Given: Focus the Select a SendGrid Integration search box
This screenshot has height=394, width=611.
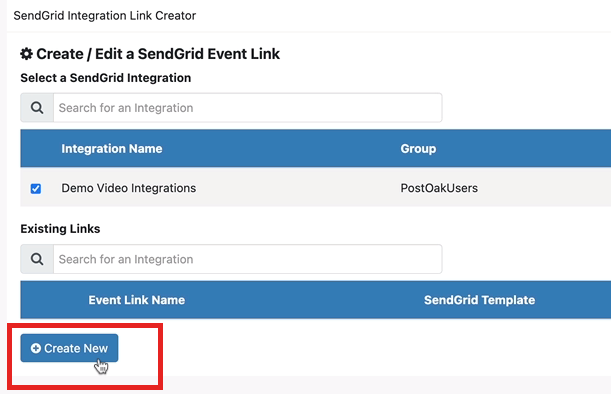Looking at the screenshot, I should (x=248, y=108).
